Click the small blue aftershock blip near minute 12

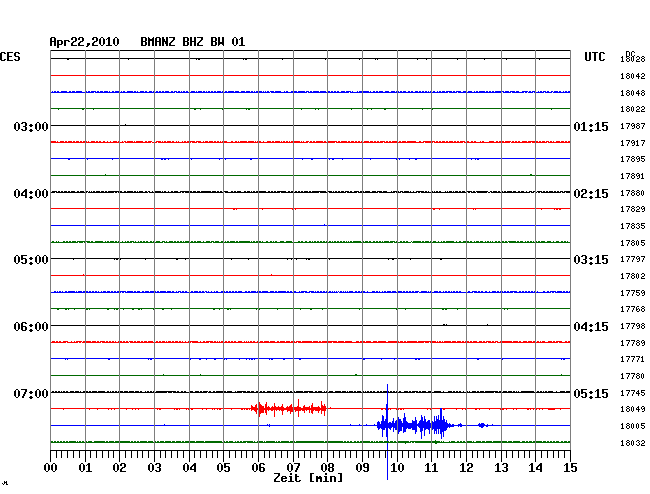point(482,425)
